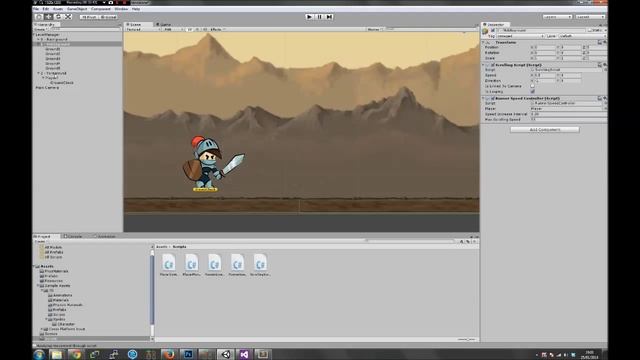
Task: Open the Physics Materials folder
Action: tap(68, 305)
